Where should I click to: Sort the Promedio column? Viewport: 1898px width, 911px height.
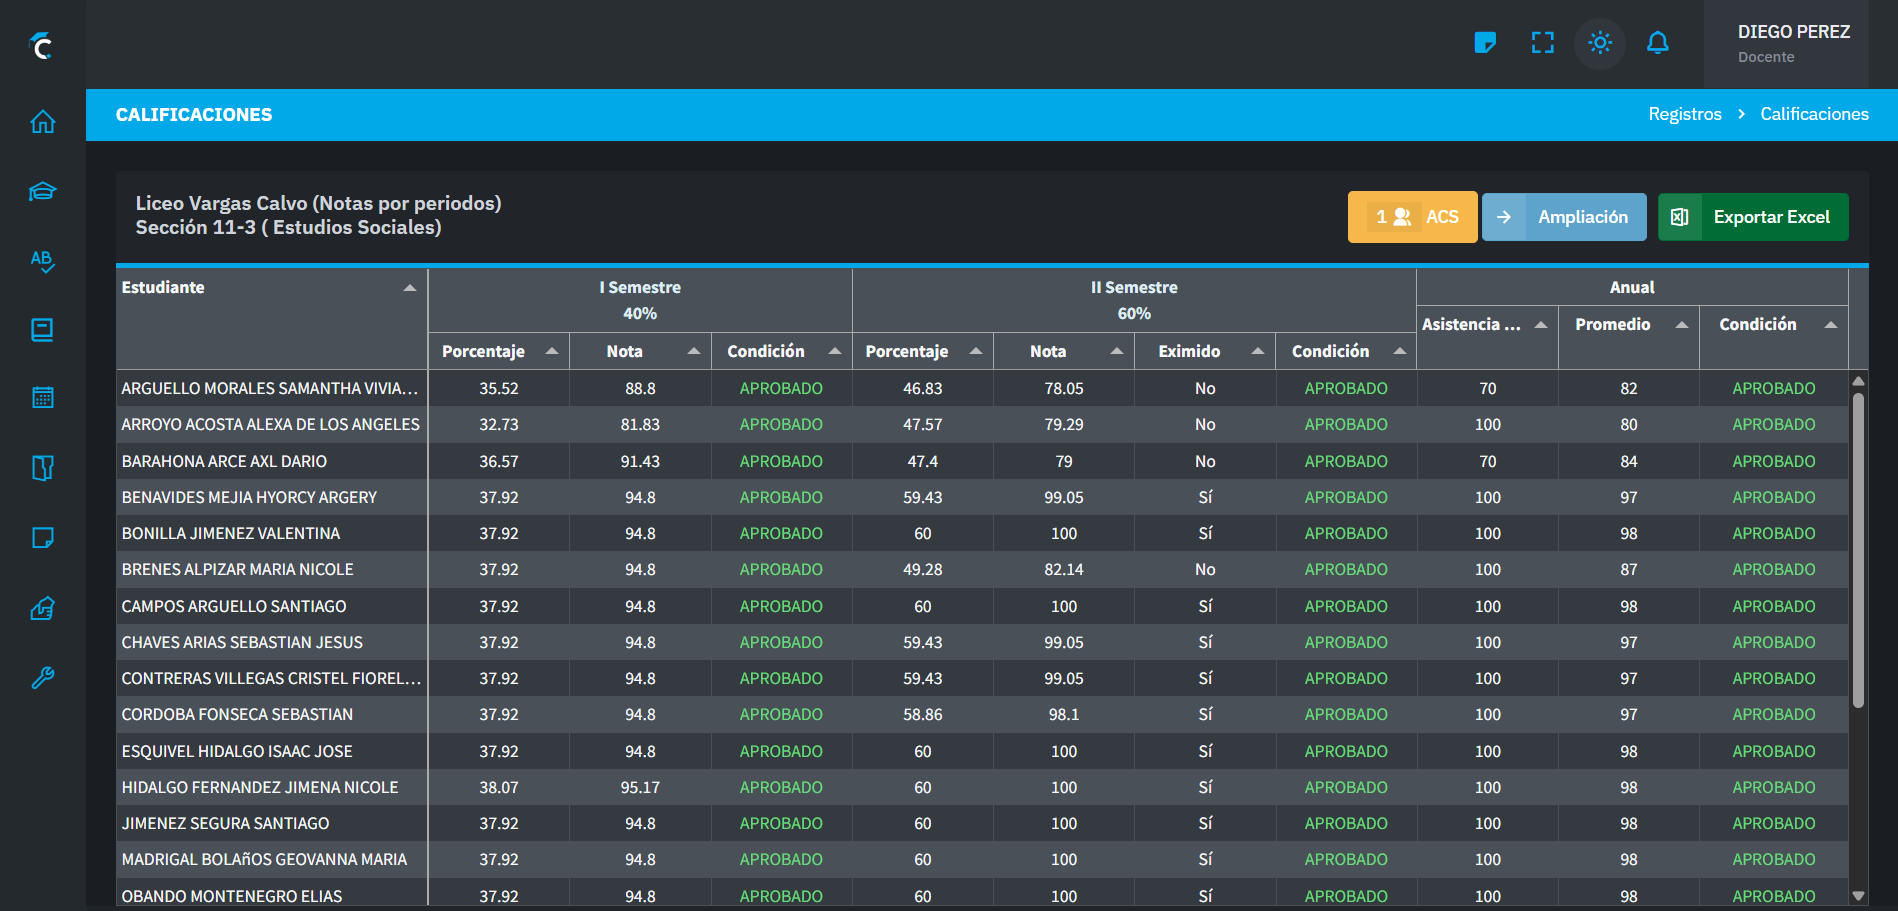point(1682,325)
